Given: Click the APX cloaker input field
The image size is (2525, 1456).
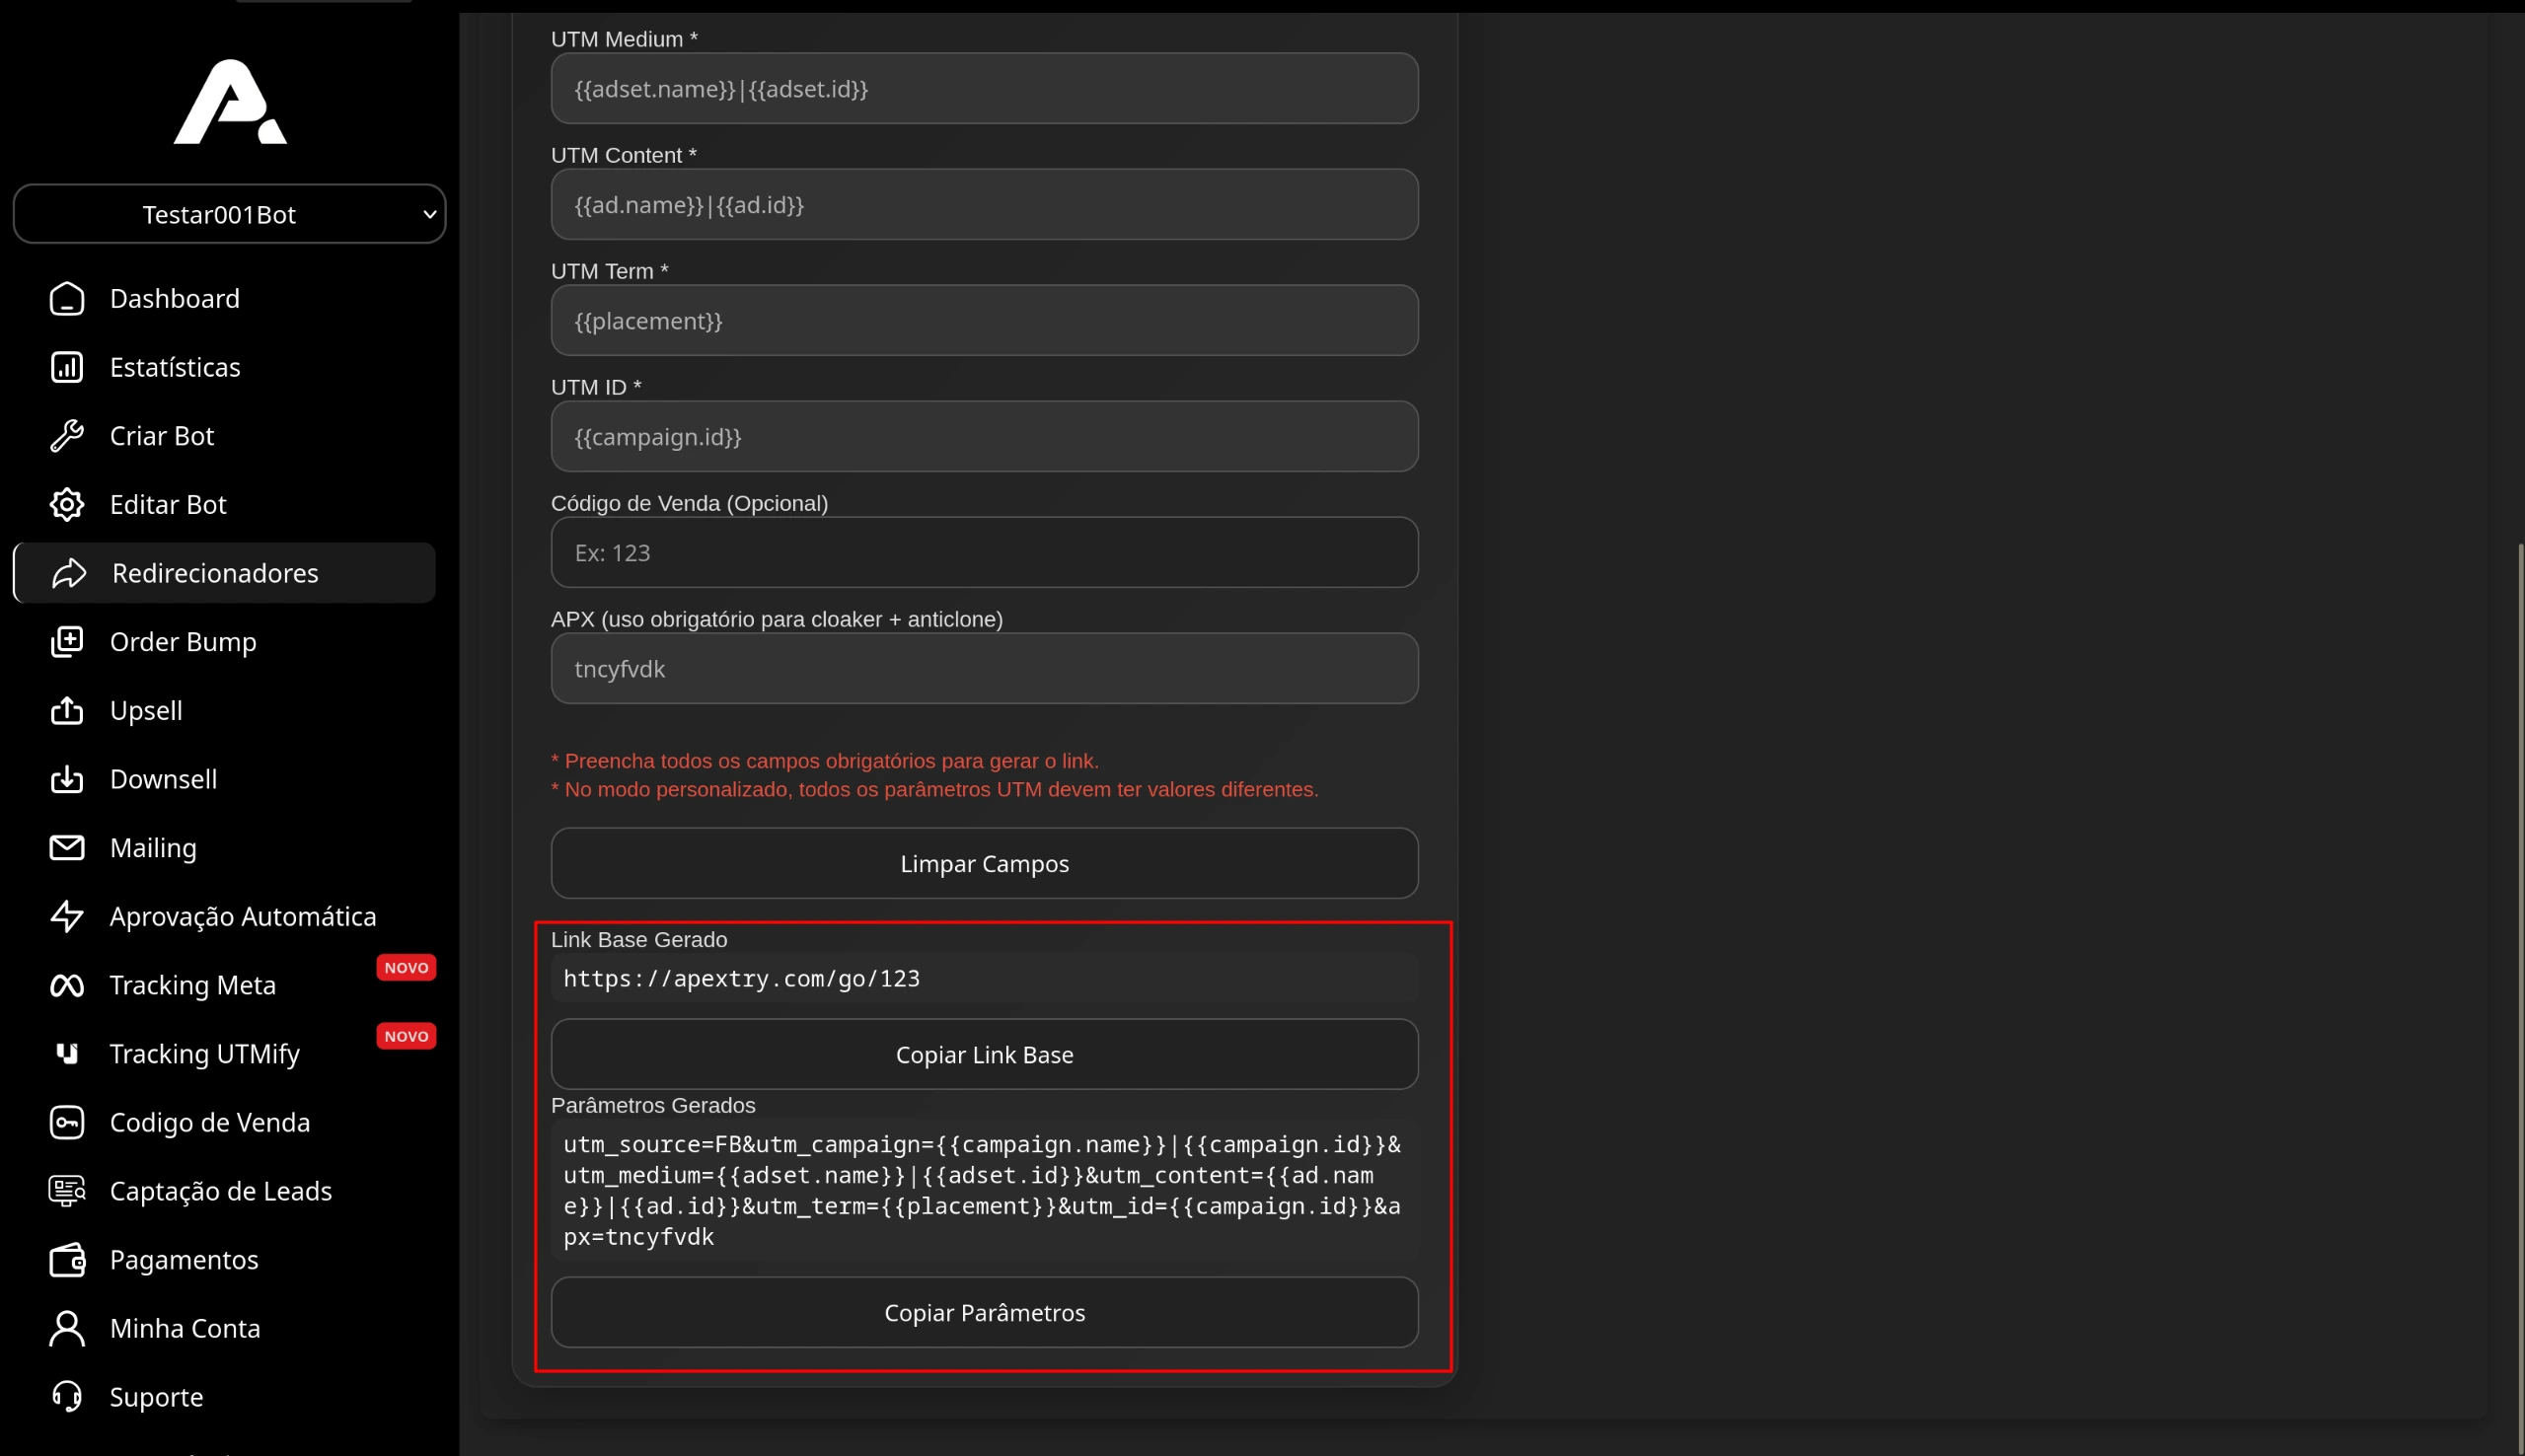Looking at the screenshot, I should point(984,669).
